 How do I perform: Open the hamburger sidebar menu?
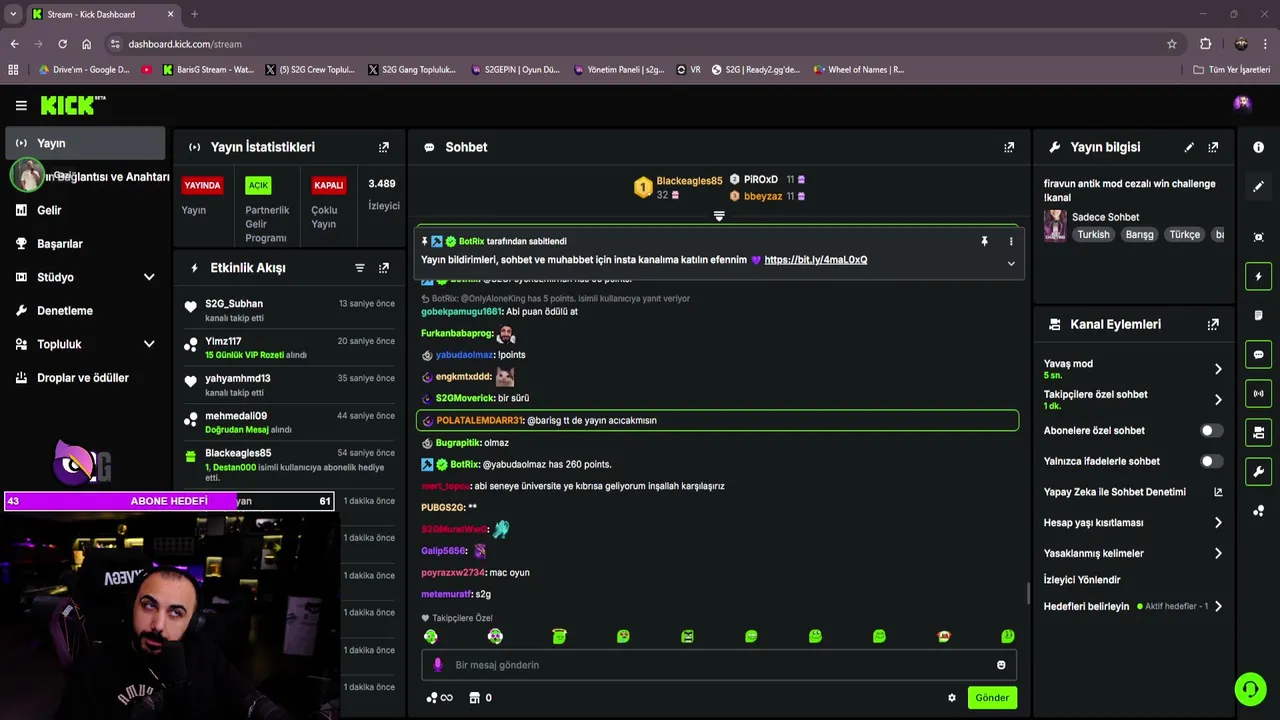[x=21, y=105]
